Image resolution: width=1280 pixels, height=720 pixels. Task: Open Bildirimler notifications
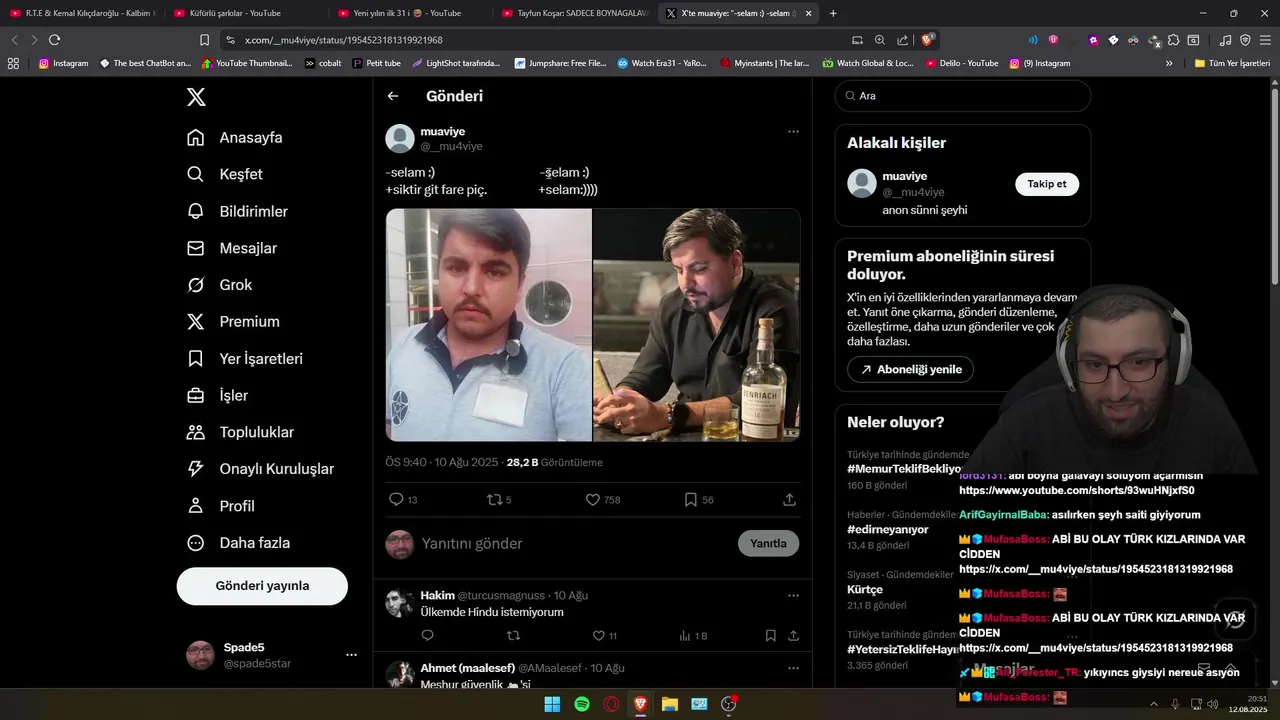coord(237,211)
